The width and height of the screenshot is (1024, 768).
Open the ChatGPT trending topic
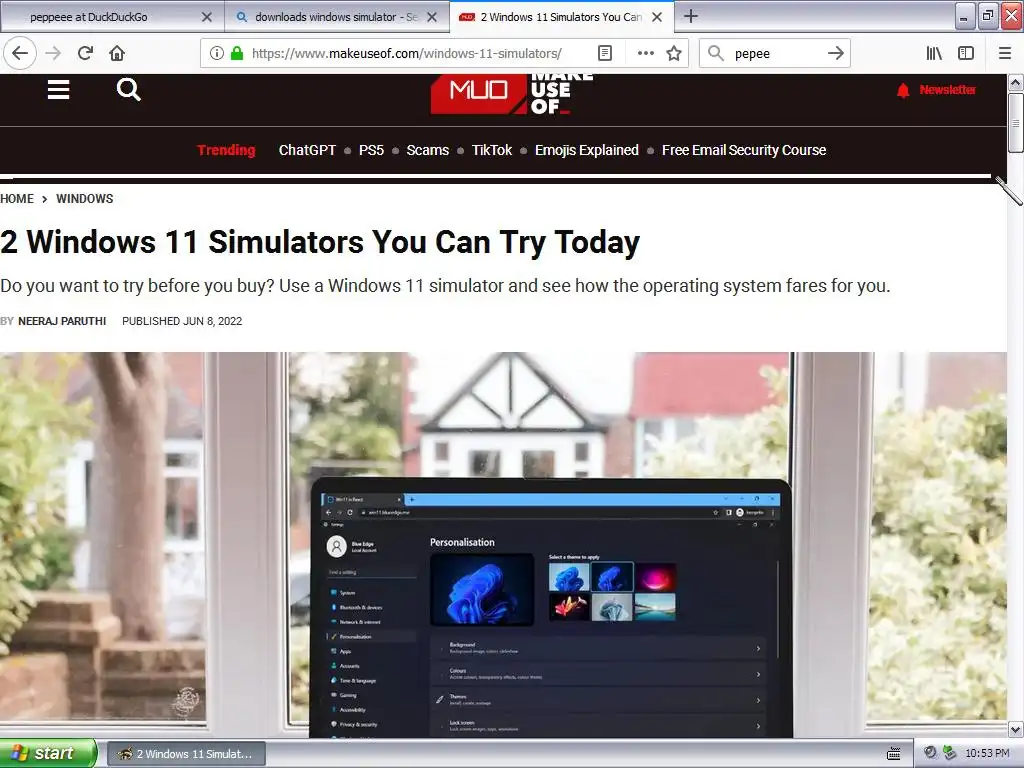[307, 150]
